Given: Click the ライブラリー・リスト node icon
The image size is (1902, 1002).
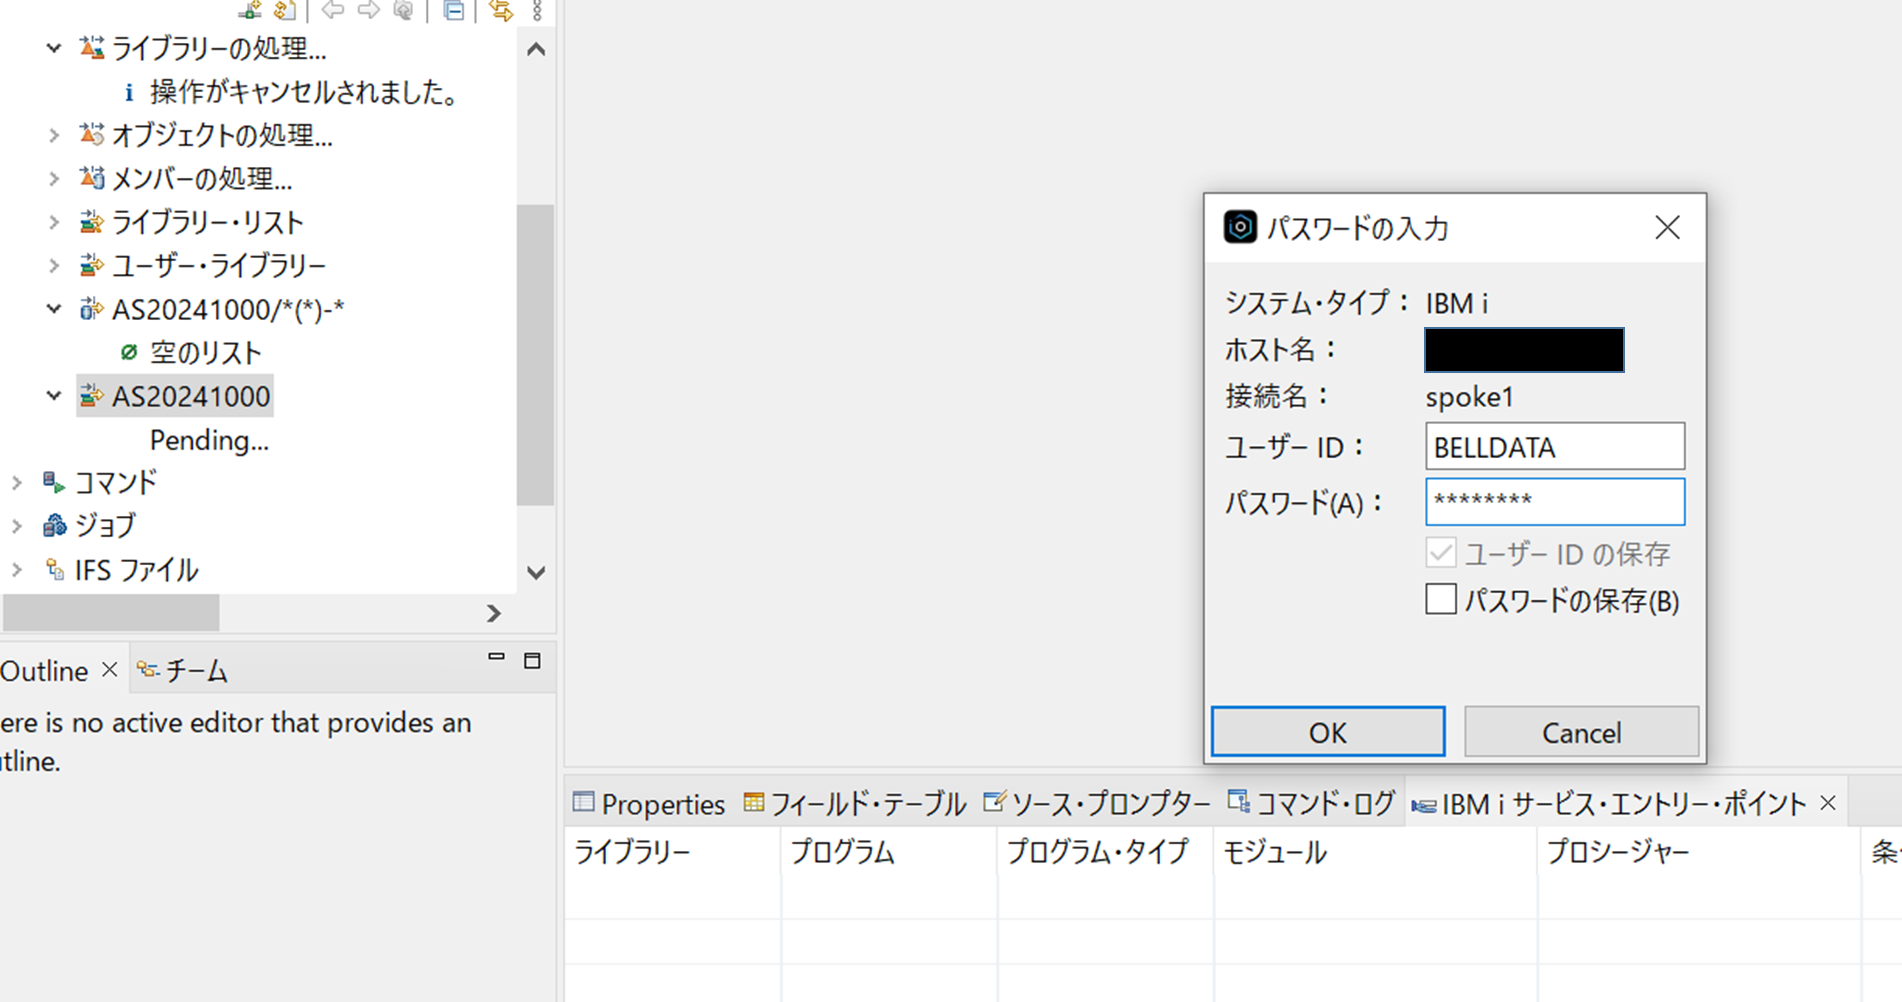Looking at the screenshot, I should 92,221.
